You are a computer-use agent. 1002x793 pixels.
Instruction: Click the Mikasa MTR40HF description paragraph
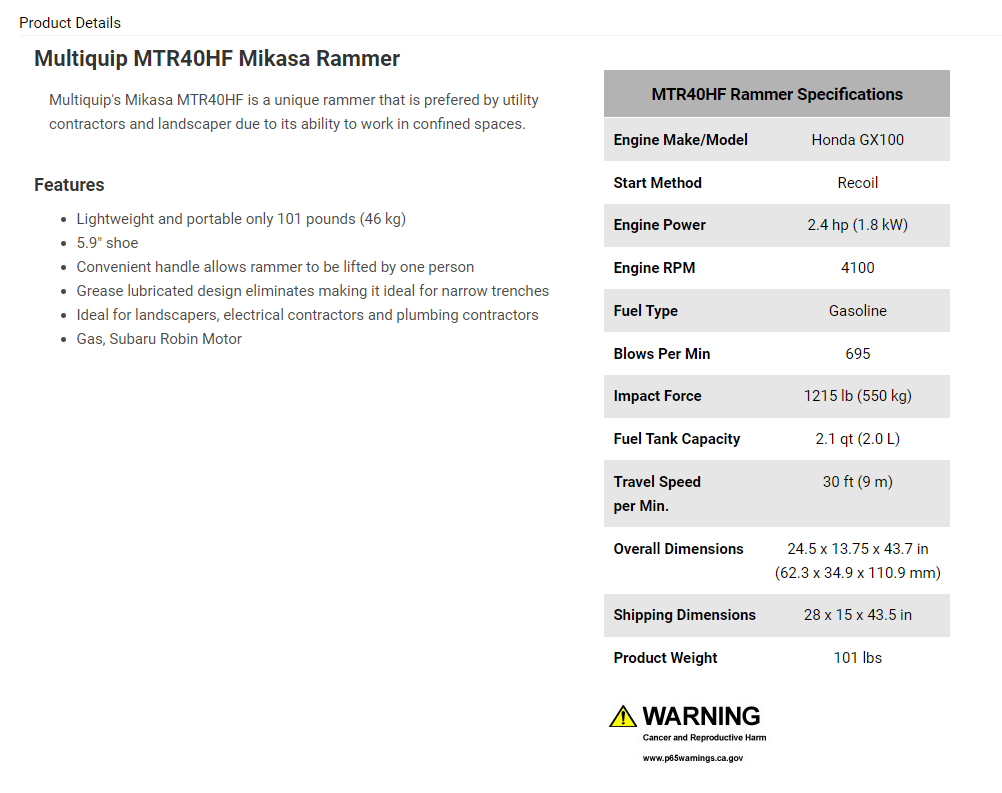(x=294, y=112)
